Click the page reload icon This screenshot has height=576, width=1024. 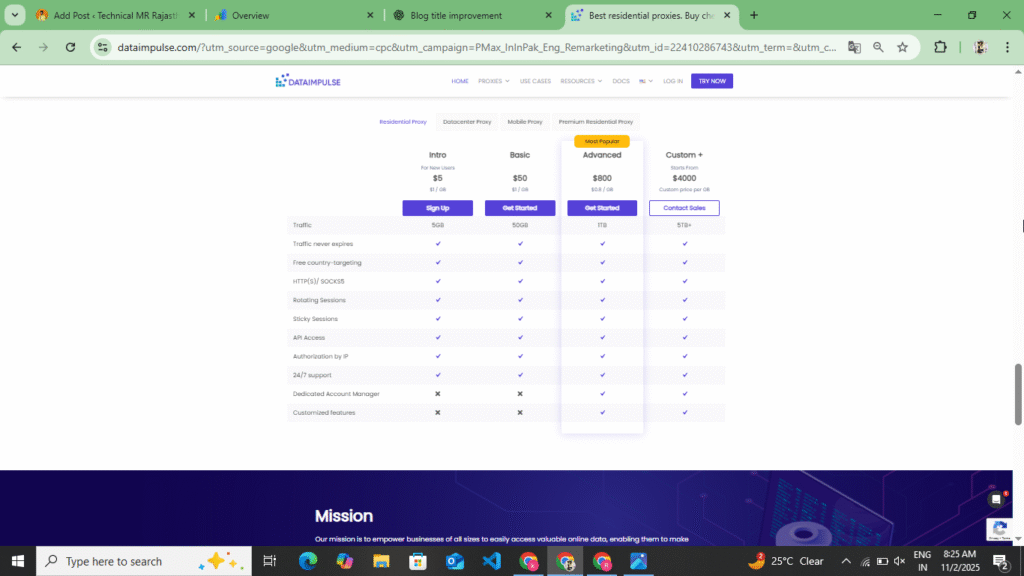[x=69, y=47]
